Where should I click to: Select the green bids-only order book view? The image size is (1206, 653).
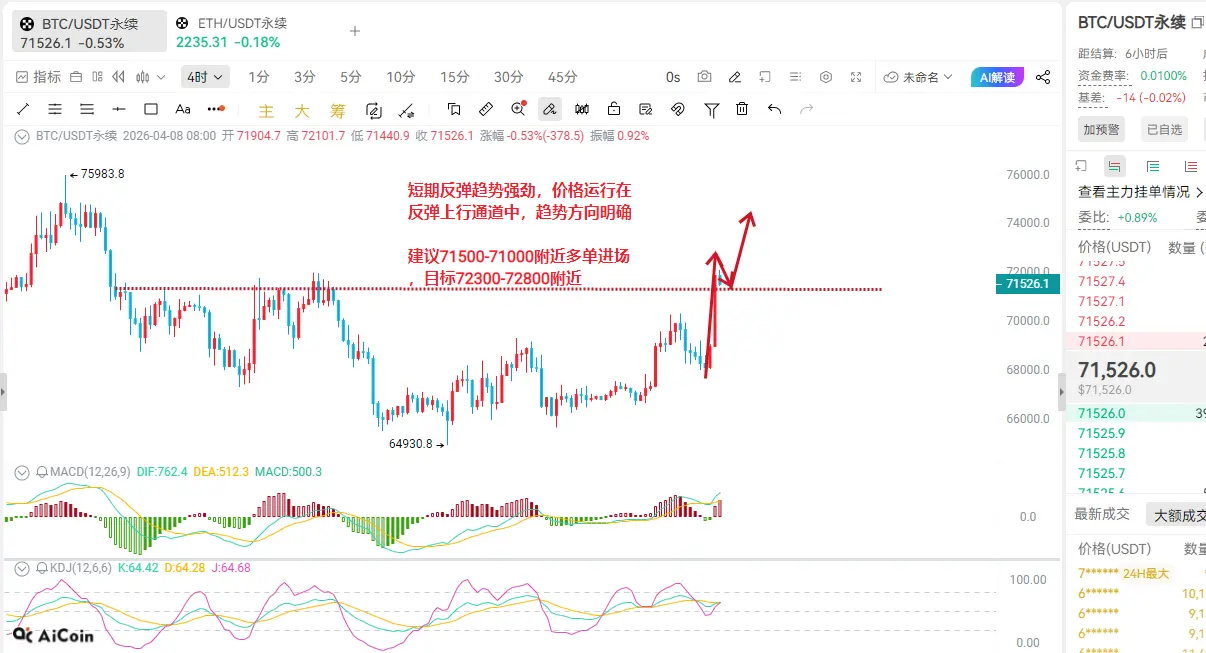click(x=1153, y=166)
